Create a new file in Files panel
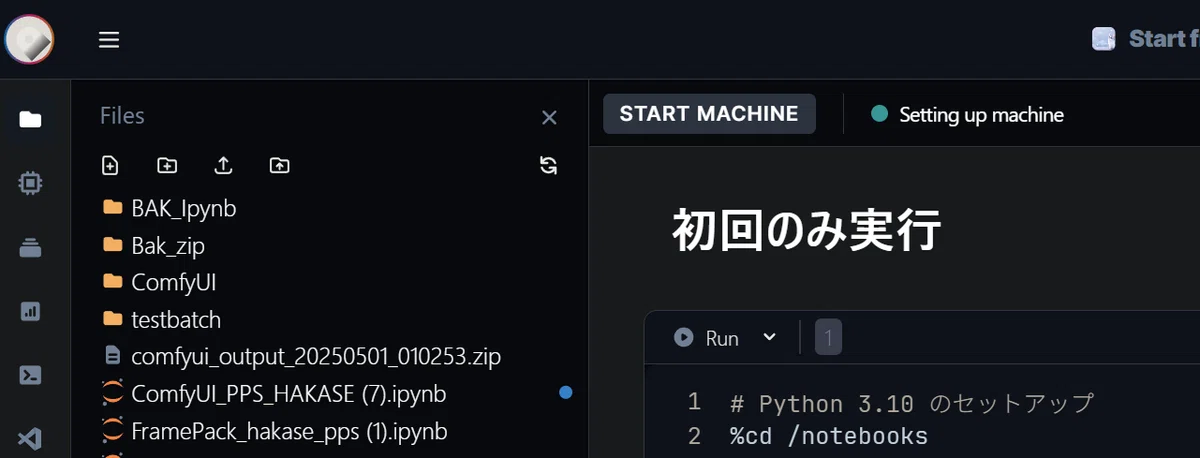The height and width of the screenshot is (458, 1200). click(110, 165)
